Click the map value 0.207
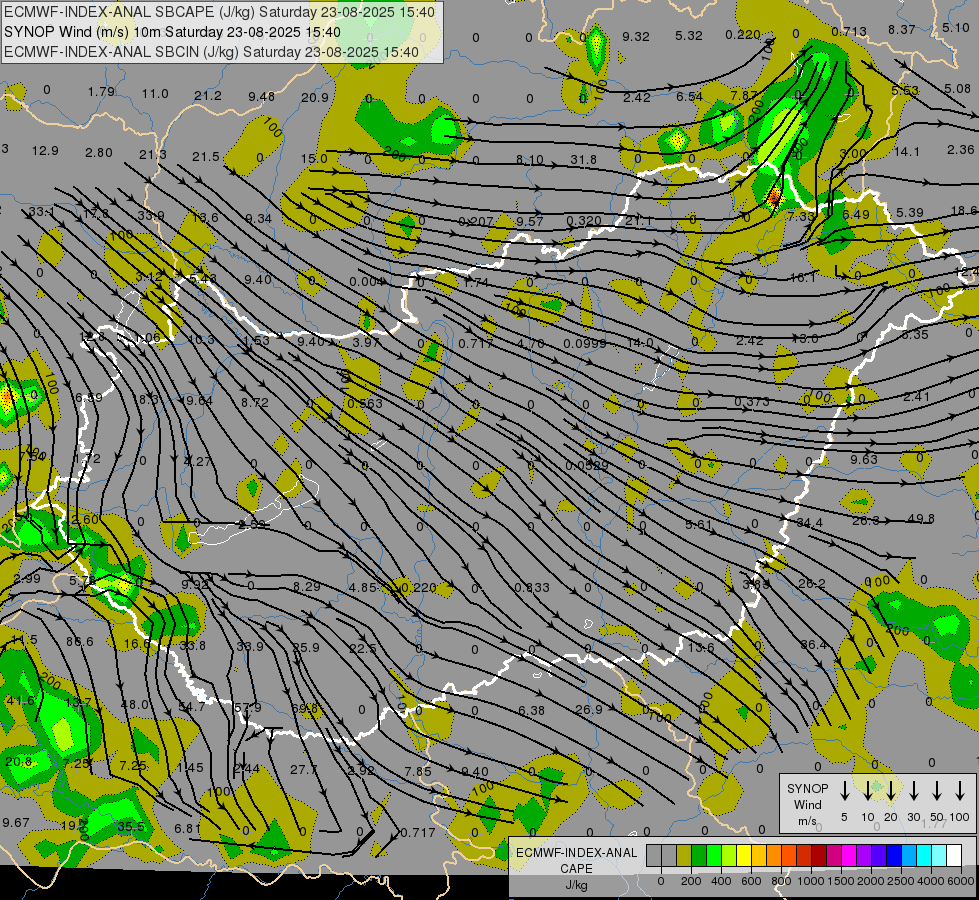Screen dimensions: 979x900 tap(476, 221)
